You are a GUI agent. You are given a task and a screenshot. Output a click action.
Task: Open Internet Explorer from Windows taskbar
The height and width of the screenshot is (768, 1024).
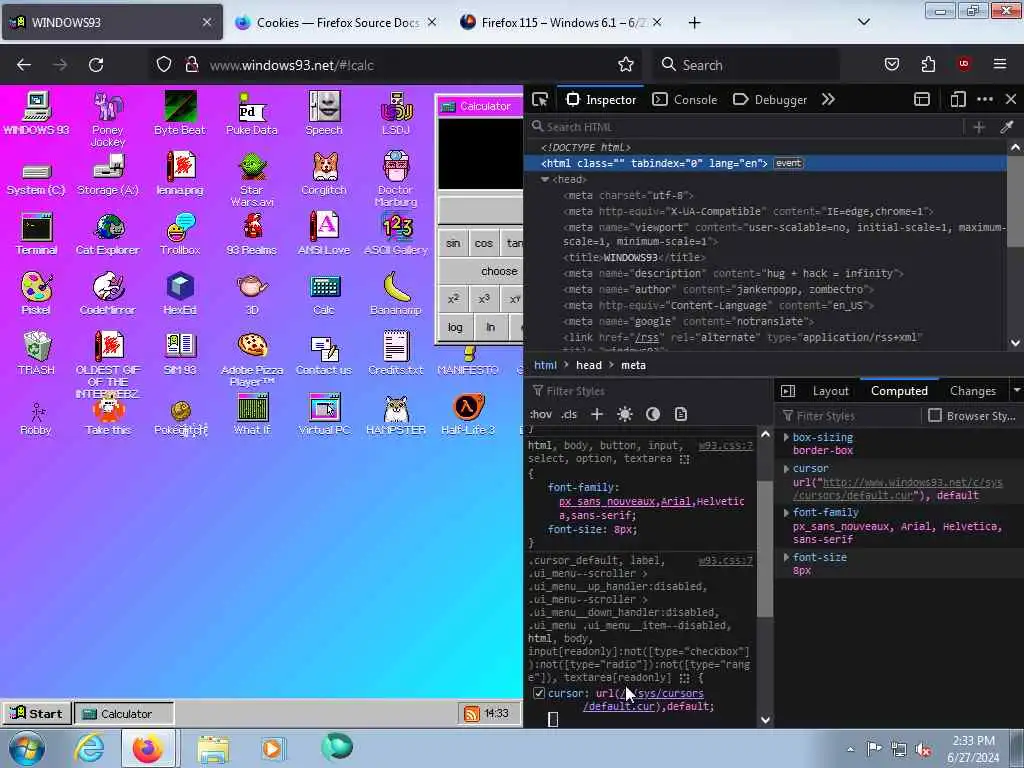pyautogui.click(x=89, y=748)
